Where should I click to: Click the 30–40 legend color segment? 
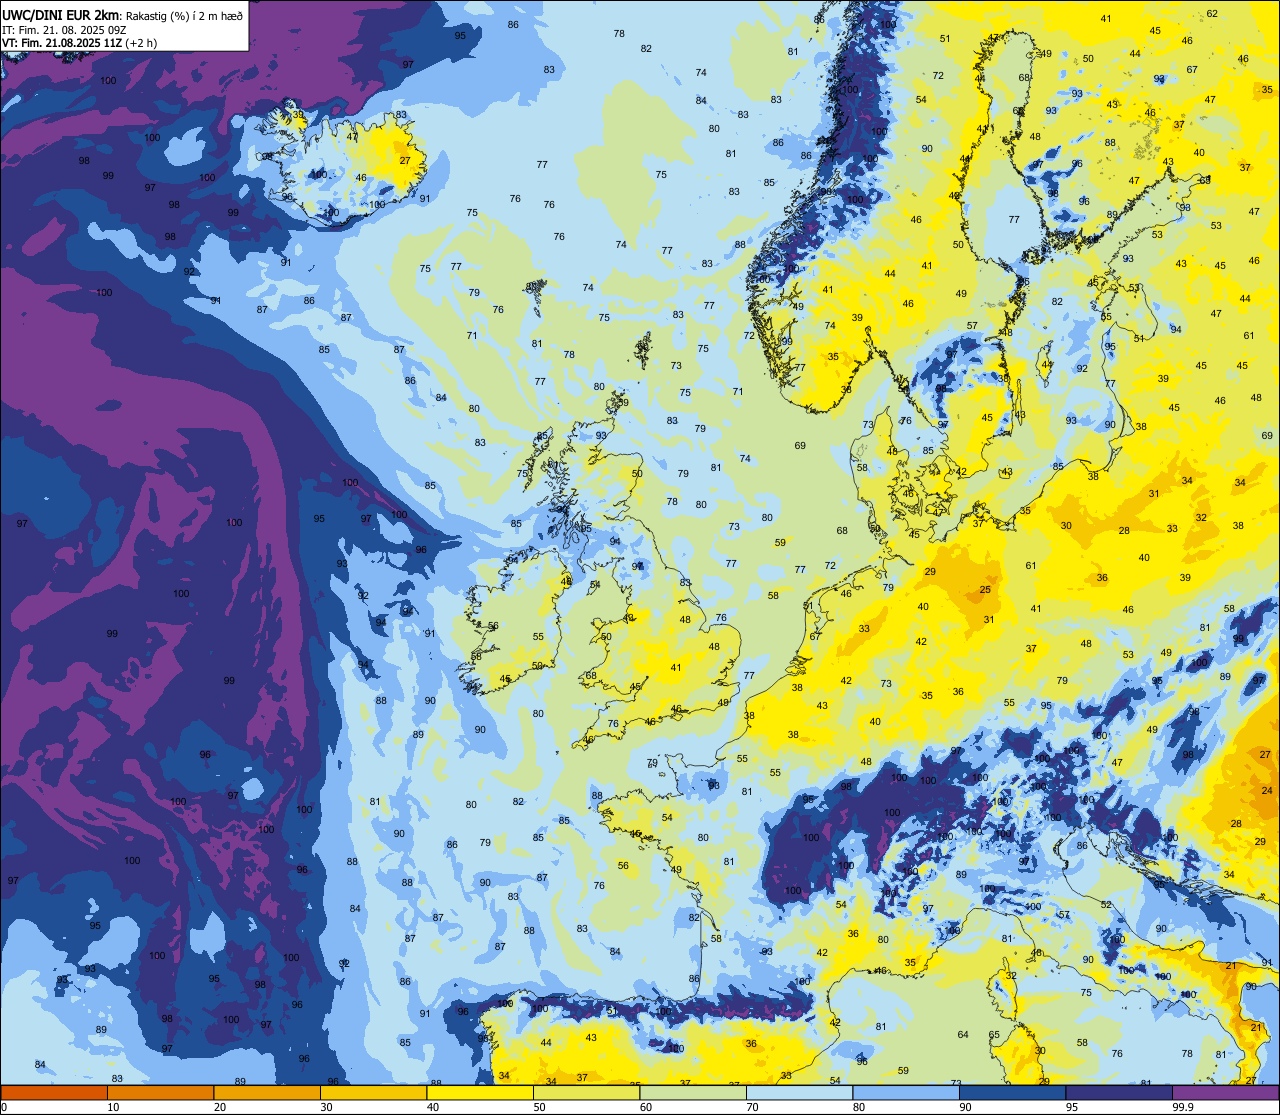[373, 1092]
